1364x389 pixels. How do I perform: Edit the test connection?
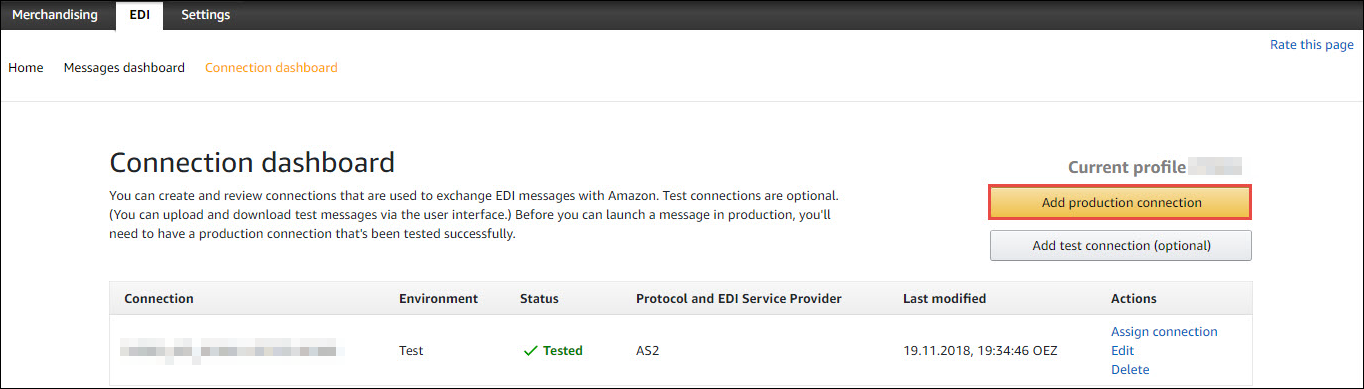(1122, 351)
